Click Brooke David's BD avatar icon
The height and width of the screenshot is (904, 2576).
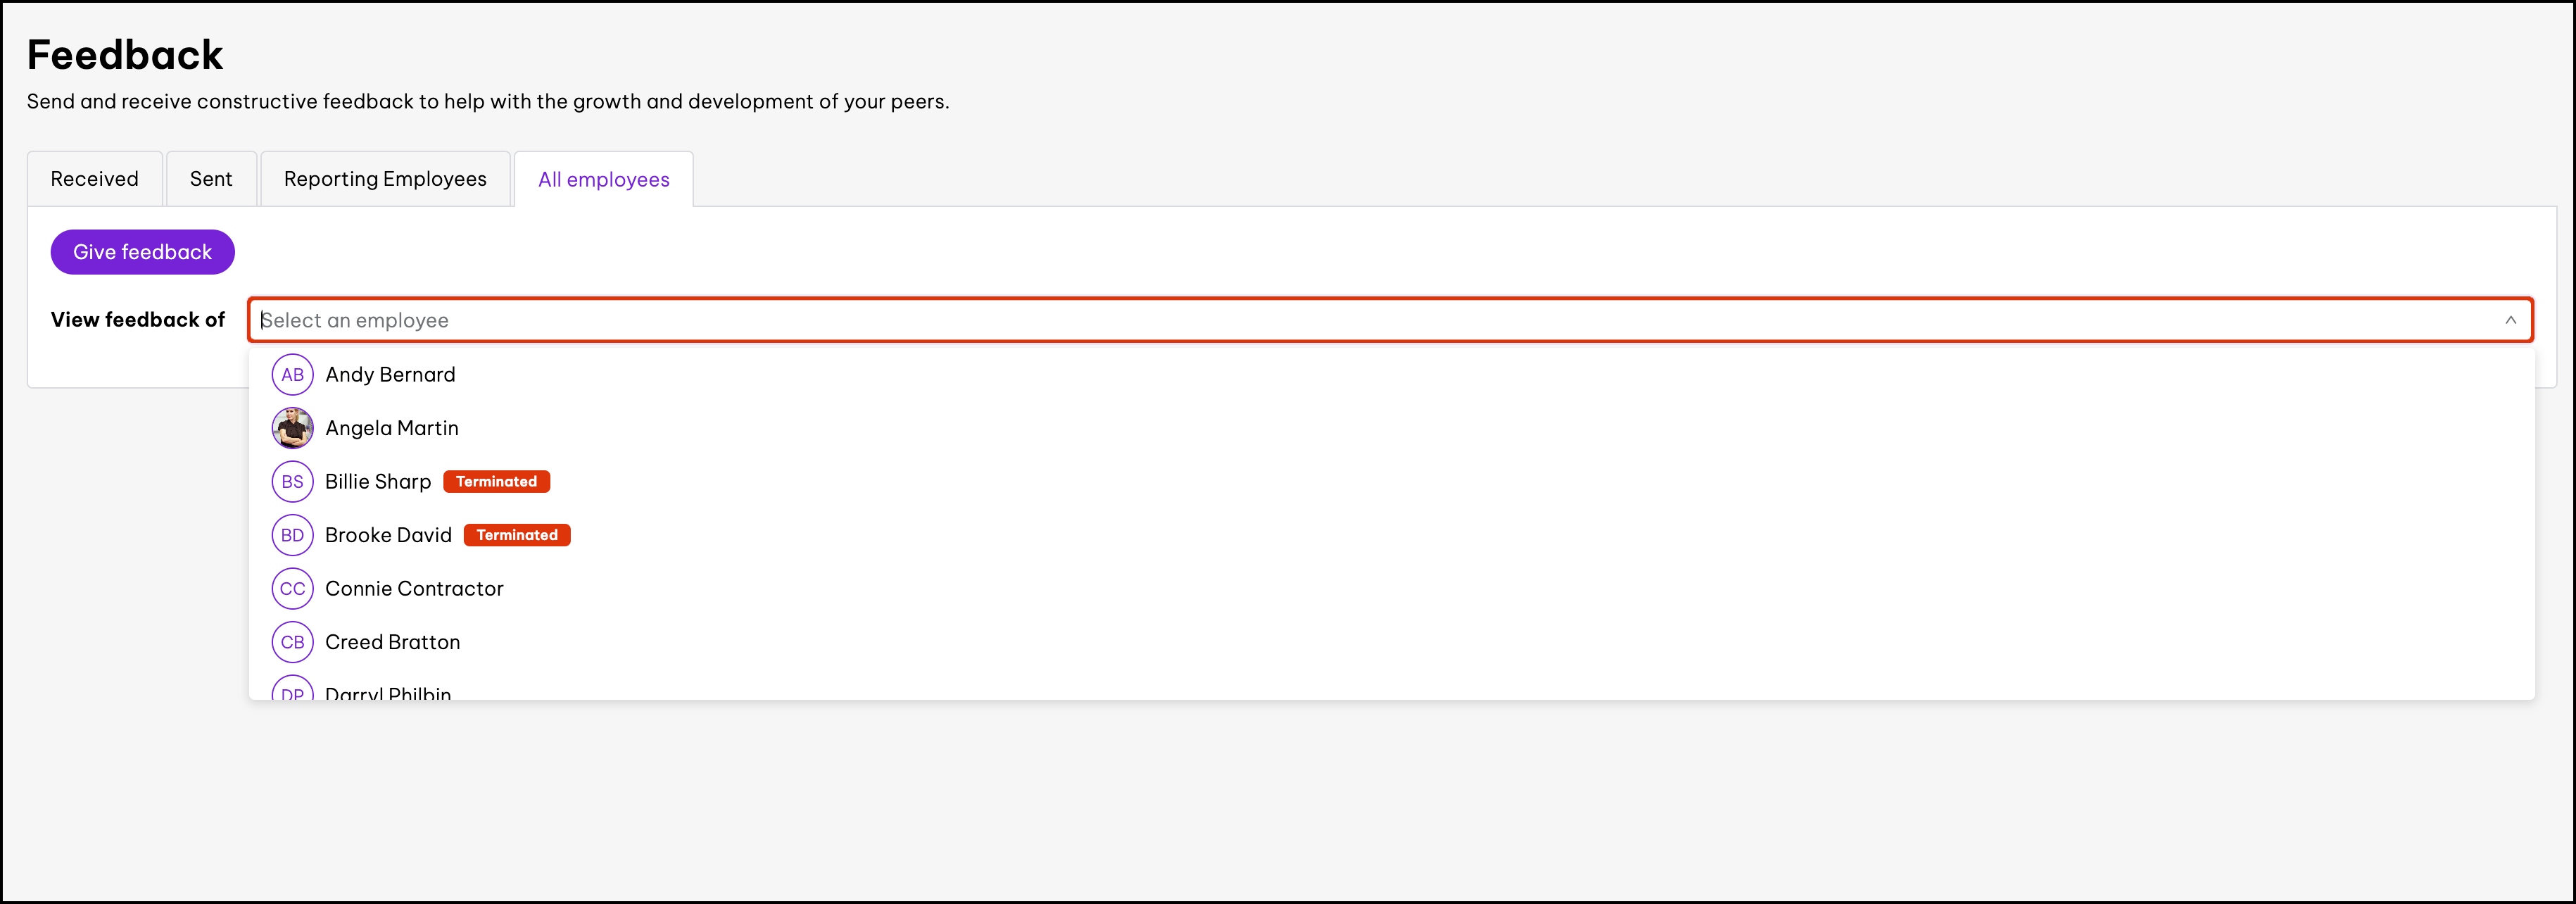click(292, 535)
